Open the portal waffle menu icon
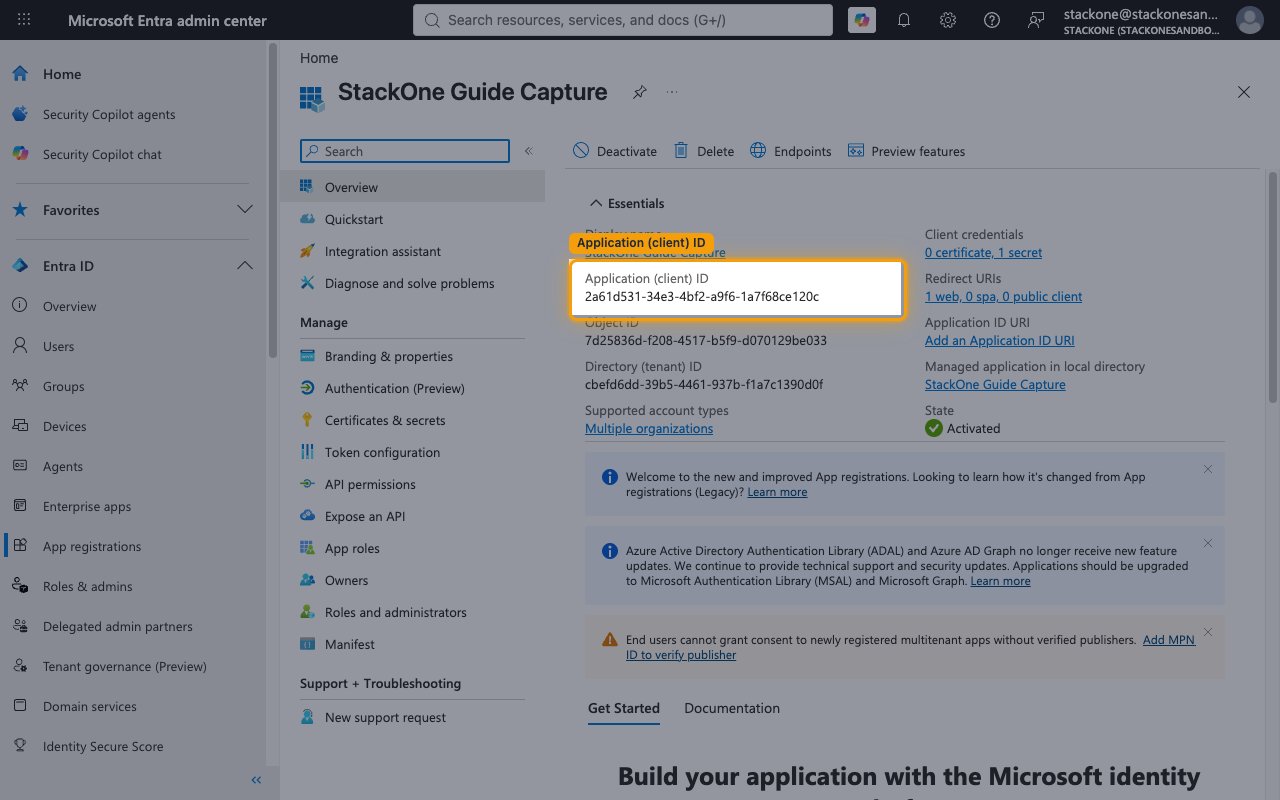The width and height of the screenshot is (1280, 800). click(24, 20)
